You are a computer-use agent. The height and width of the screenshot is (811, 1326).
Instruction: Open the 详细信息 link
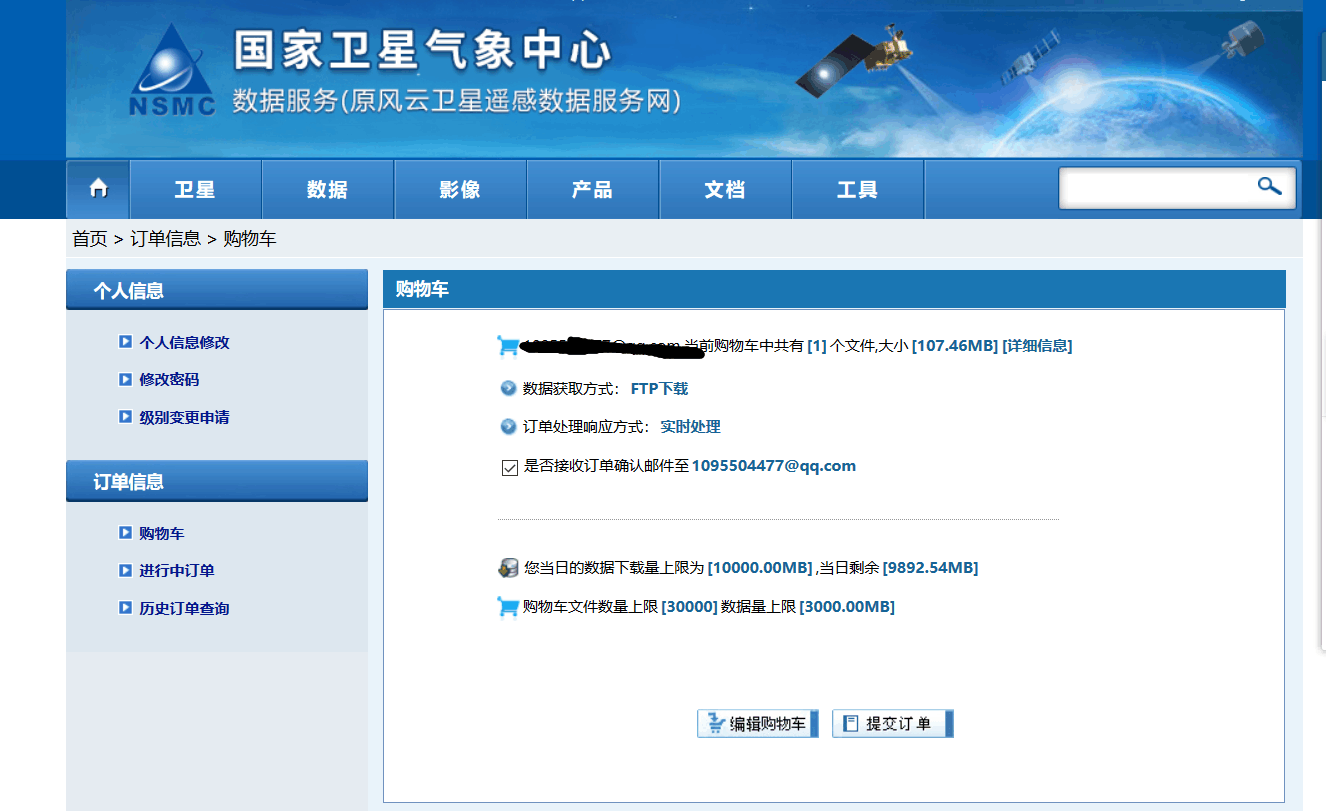[1036, 344]
